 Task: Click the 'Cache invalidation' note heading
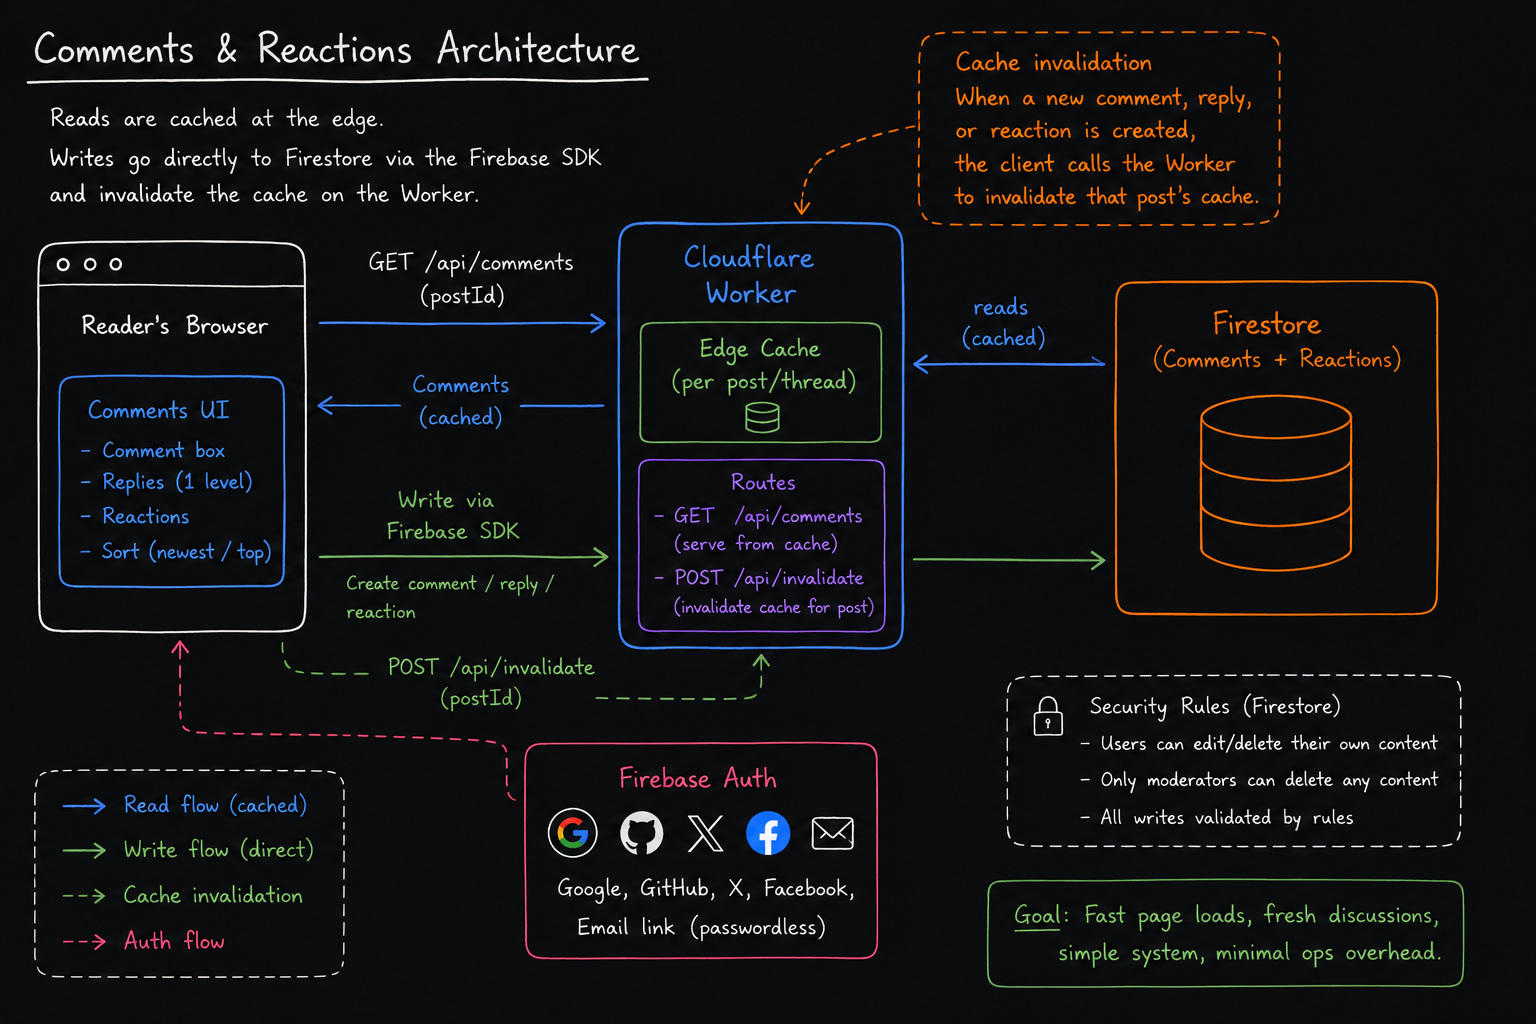pyautogui.click(x=1053, y=62)
